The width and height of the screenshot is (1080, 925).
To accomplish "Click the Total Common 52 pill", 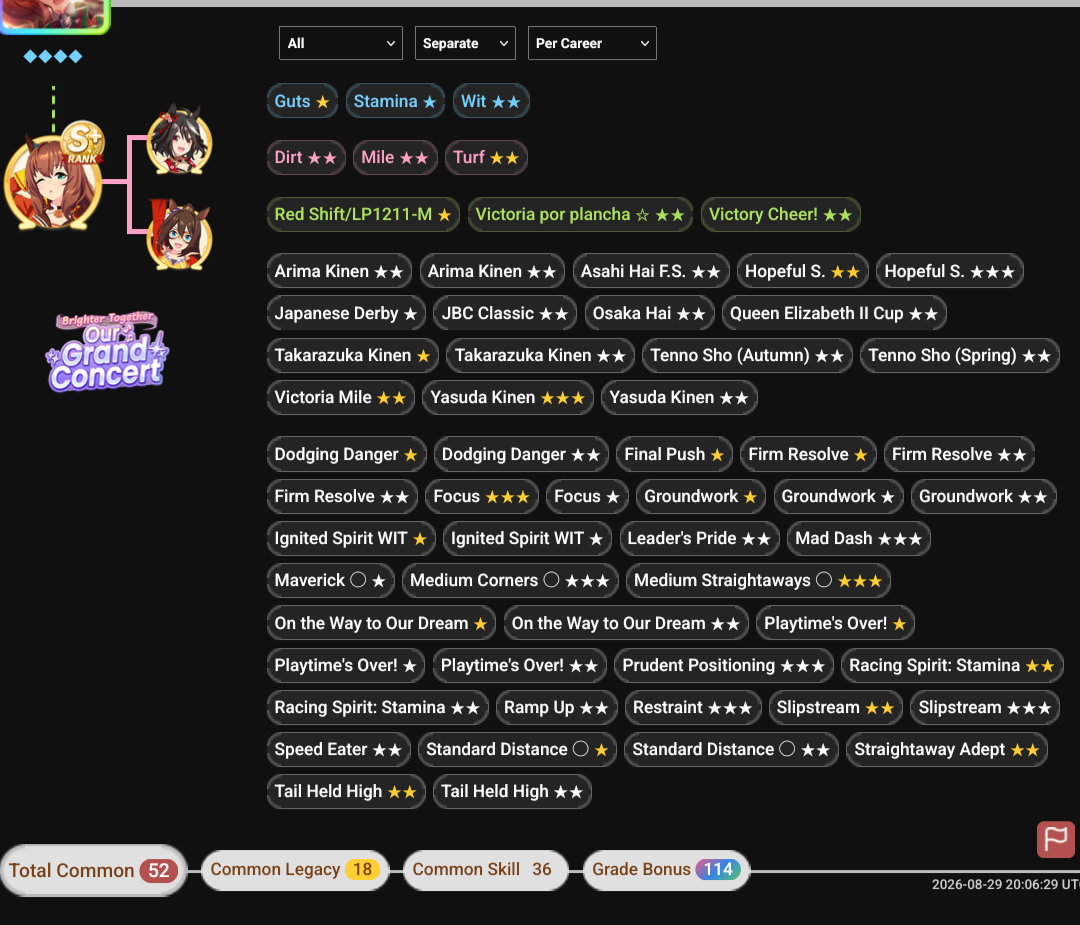I will coord(94,871).
